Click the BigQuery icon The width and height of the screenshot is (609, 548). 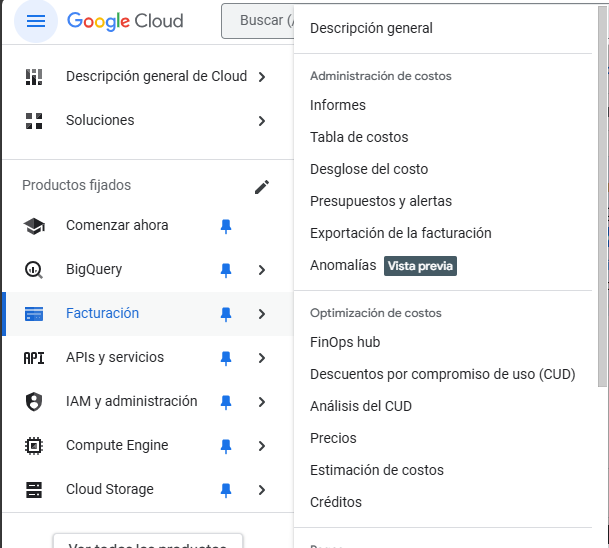point(34,270)
